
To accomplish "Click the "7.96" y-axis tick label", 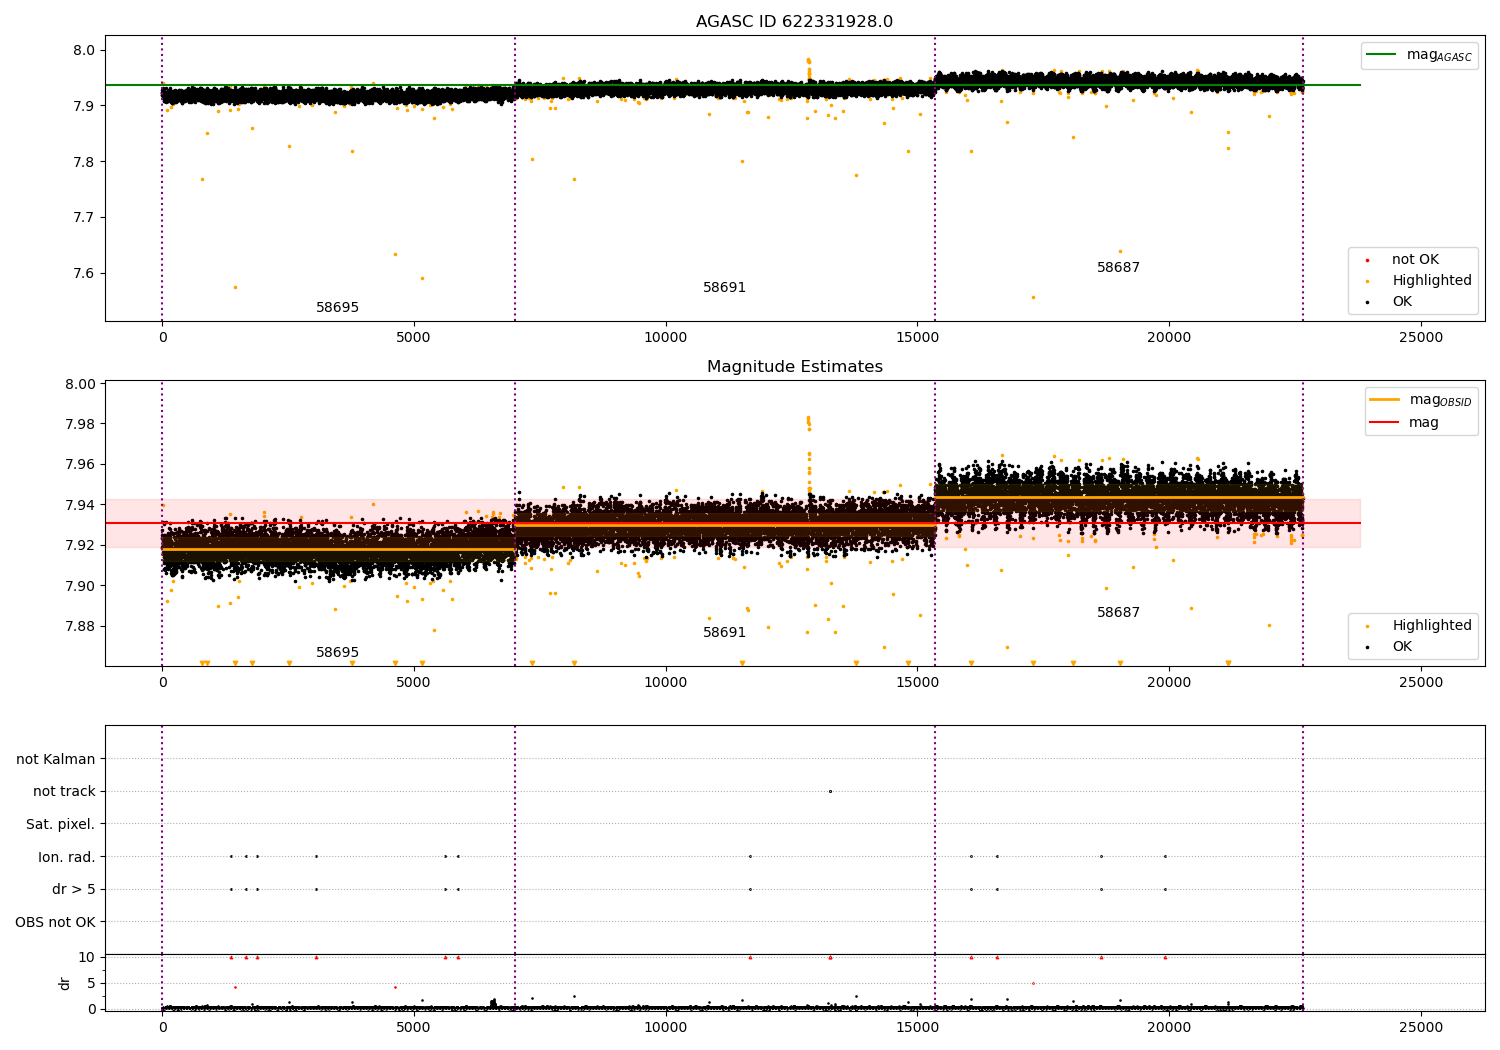I will coord(80,465).
